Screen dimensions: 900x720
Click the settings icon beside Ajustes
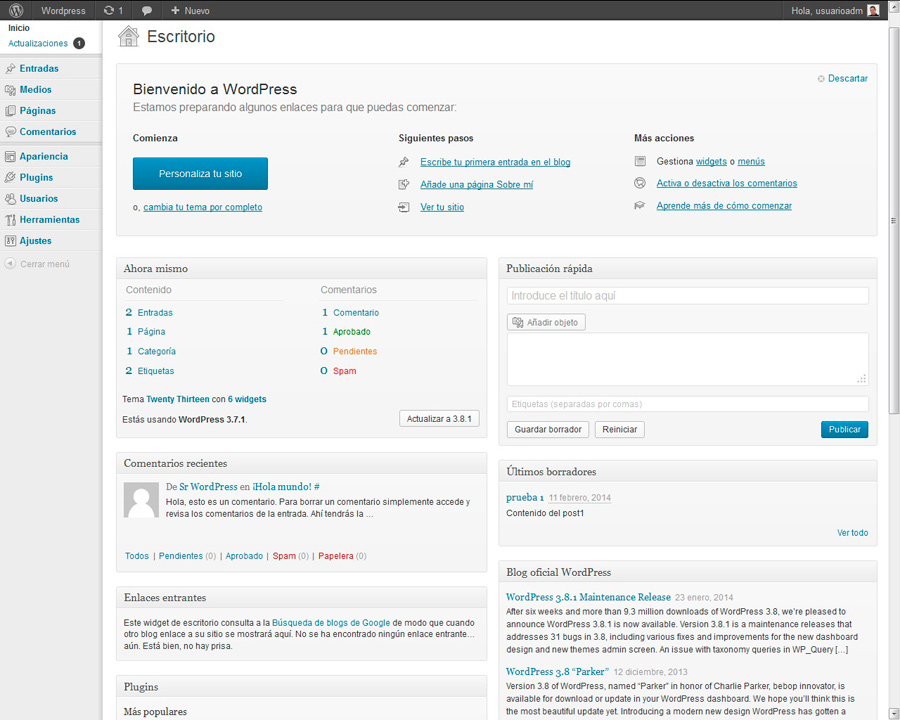(x=10, y=241)
